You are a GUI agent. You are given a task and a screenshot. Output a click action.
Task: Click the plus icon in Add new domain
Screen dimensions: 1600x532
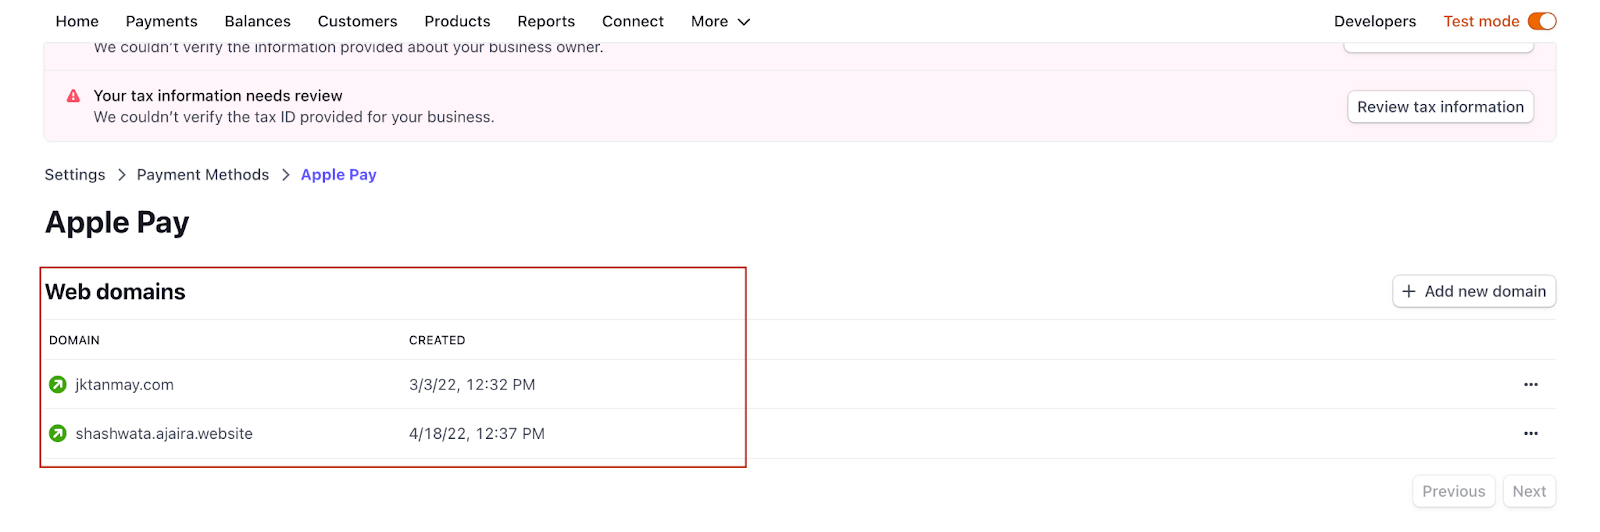(1409, 291)
